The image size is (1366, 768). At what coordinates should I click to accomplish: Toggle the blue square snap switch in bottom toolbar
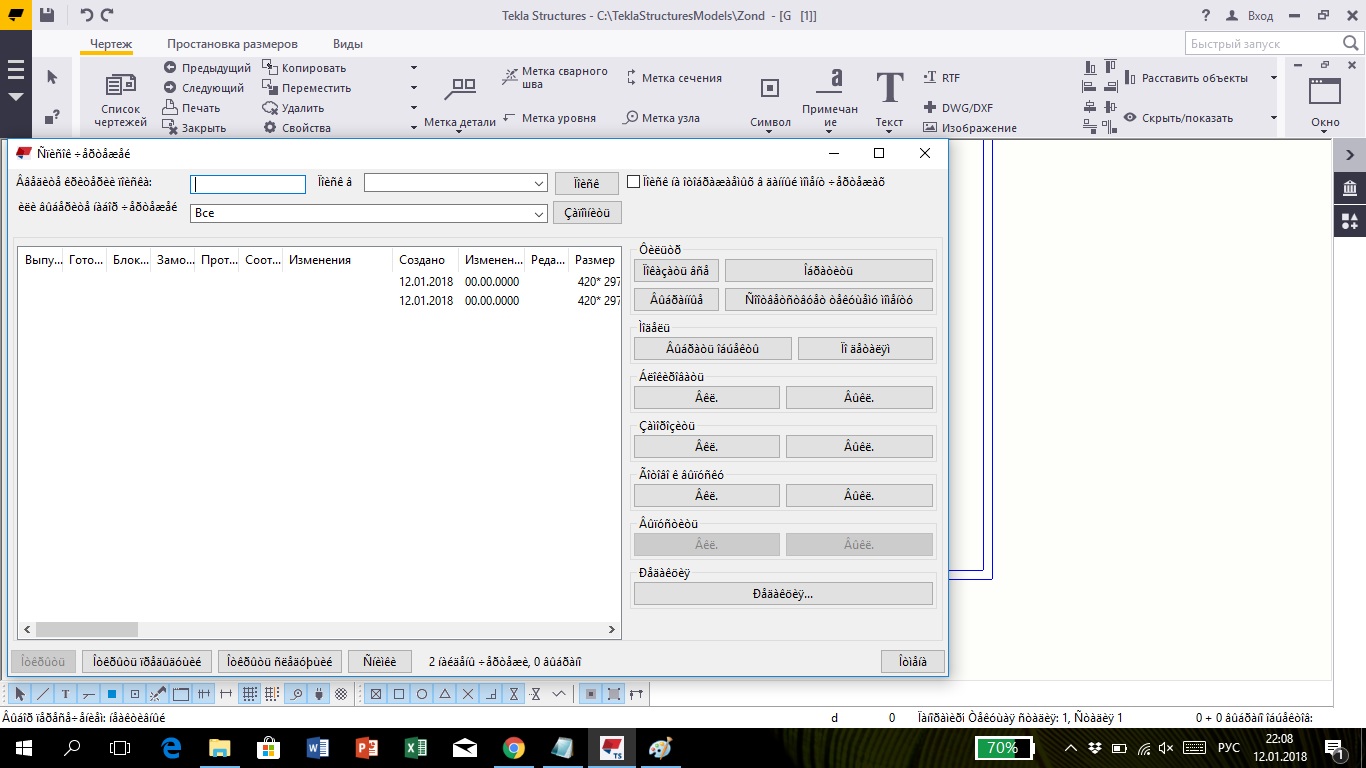tap(112, 693)
